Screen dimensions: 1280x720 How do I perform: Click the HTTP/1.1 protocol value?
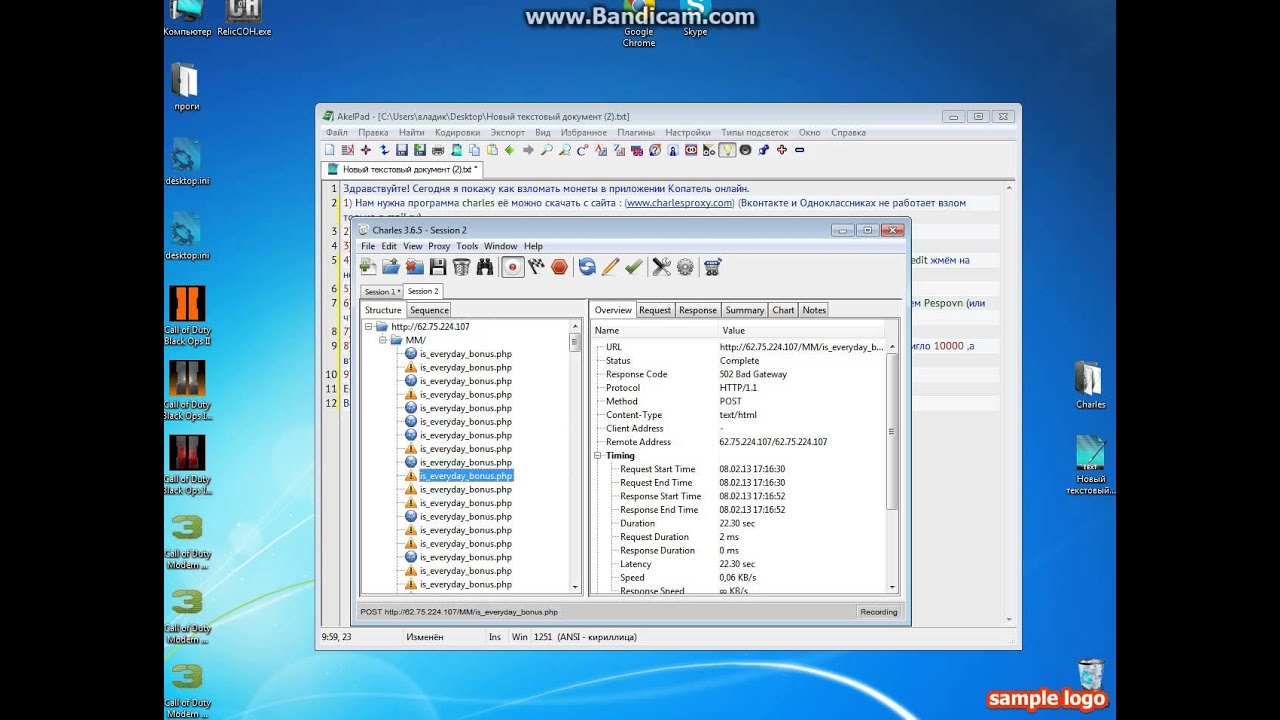pyautogui.click(x=738, y=388)
